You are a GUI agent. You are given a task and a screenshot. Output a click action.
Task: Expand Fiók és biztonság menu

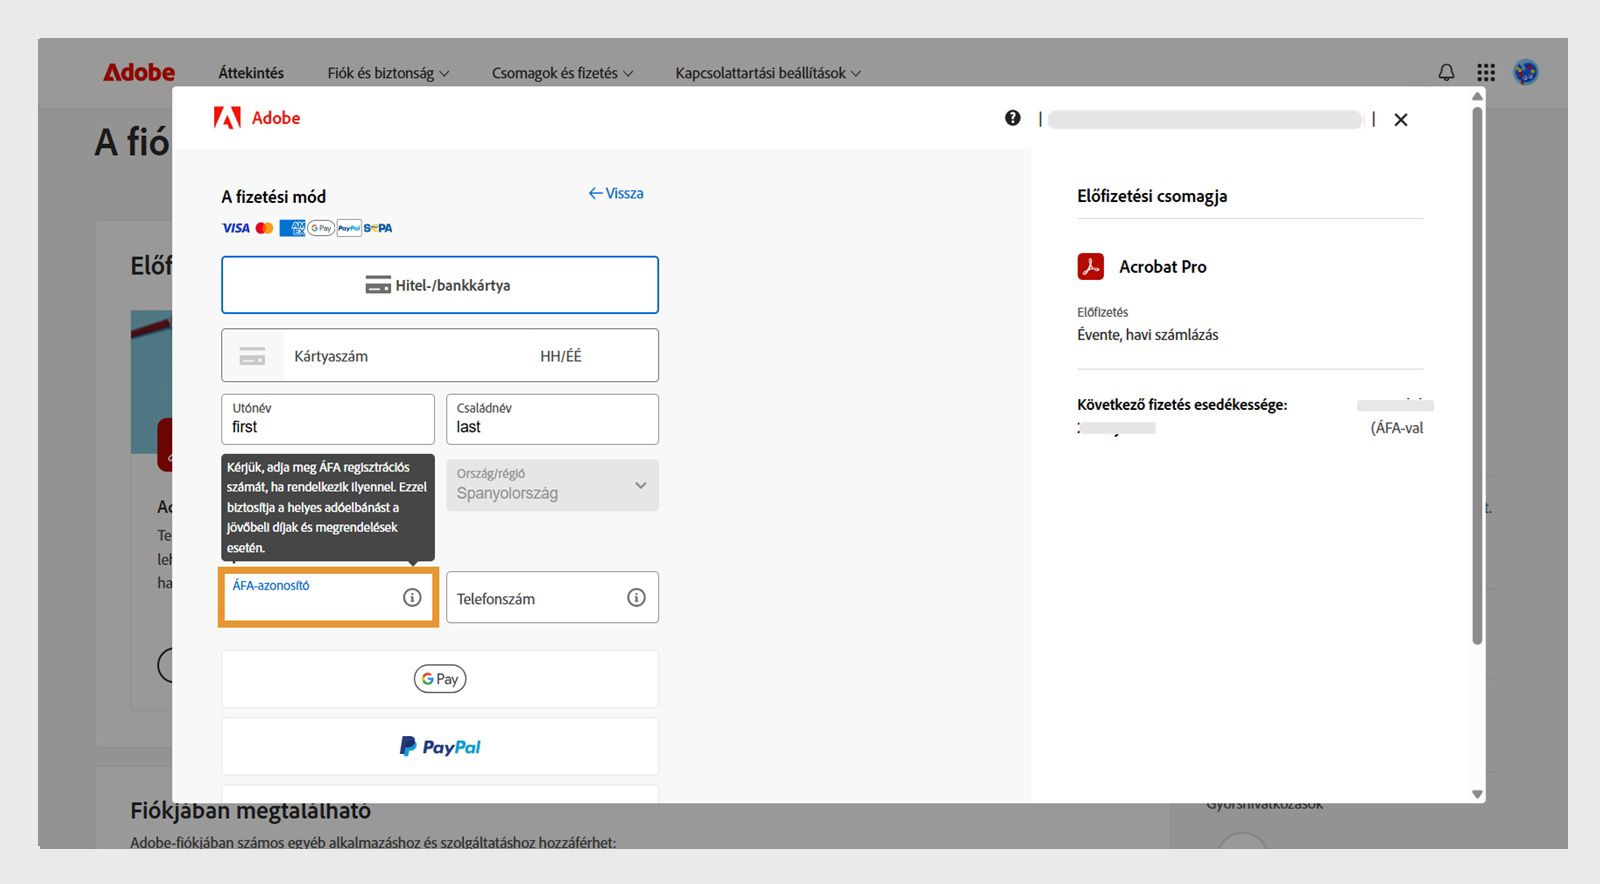(388, 73)
